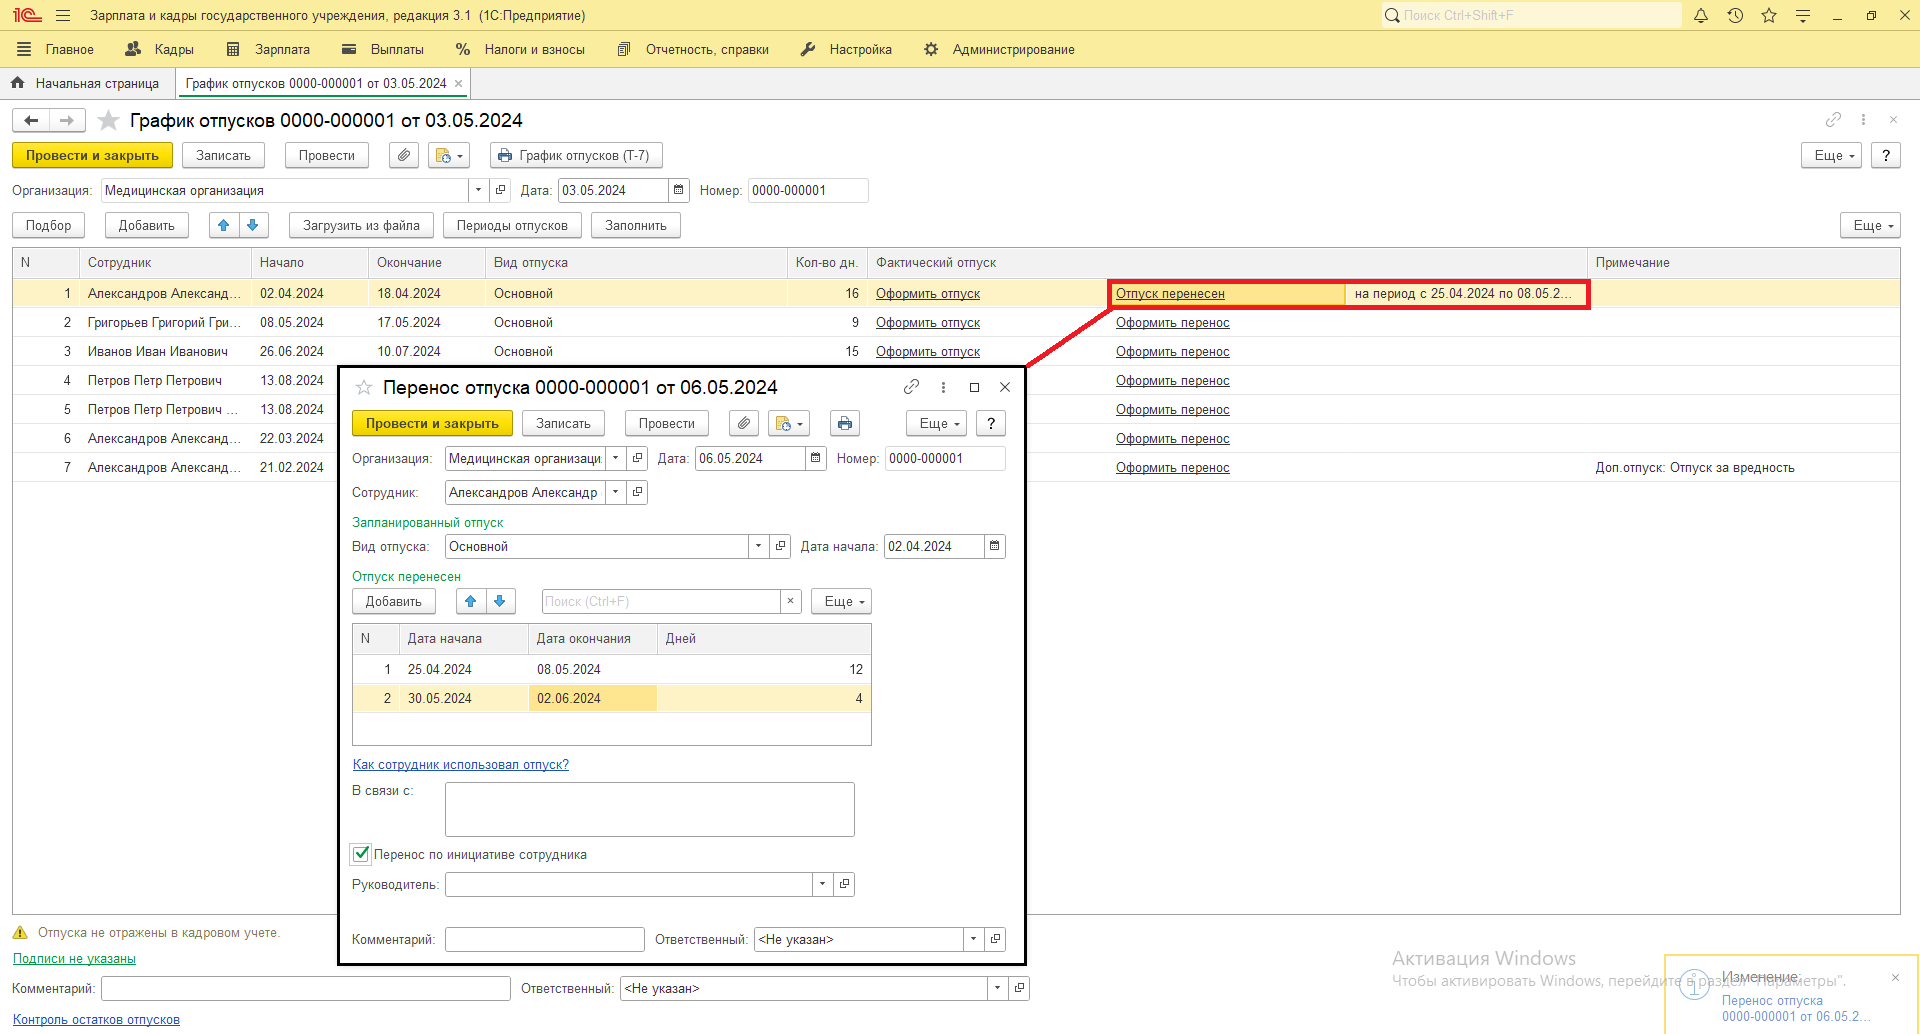
Task: Click the Подписи не указаны link
Action: 74,959
